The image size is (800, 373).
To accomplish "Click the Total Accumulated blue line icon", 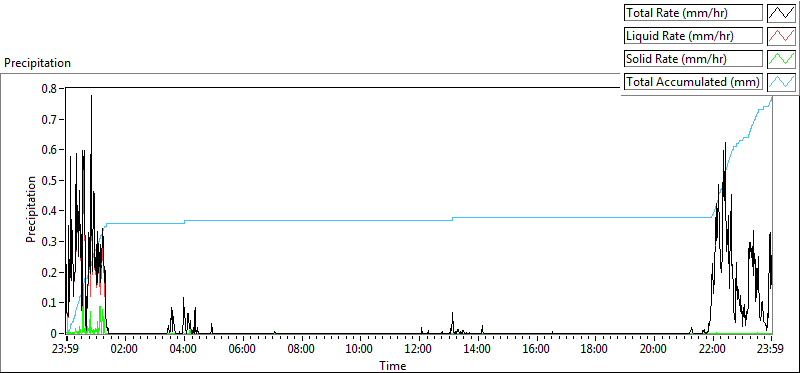I will click(782, 82).
